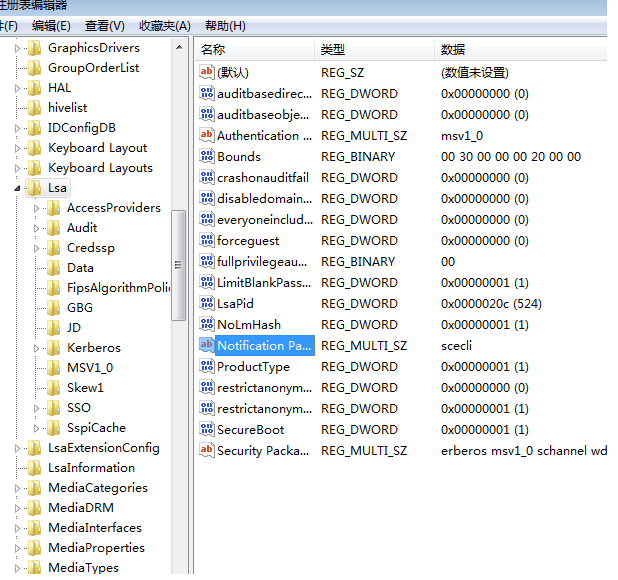Screen dimensions: 618x580
Task: Expand the GraphicsDrivers key
Action: point(17,48)
